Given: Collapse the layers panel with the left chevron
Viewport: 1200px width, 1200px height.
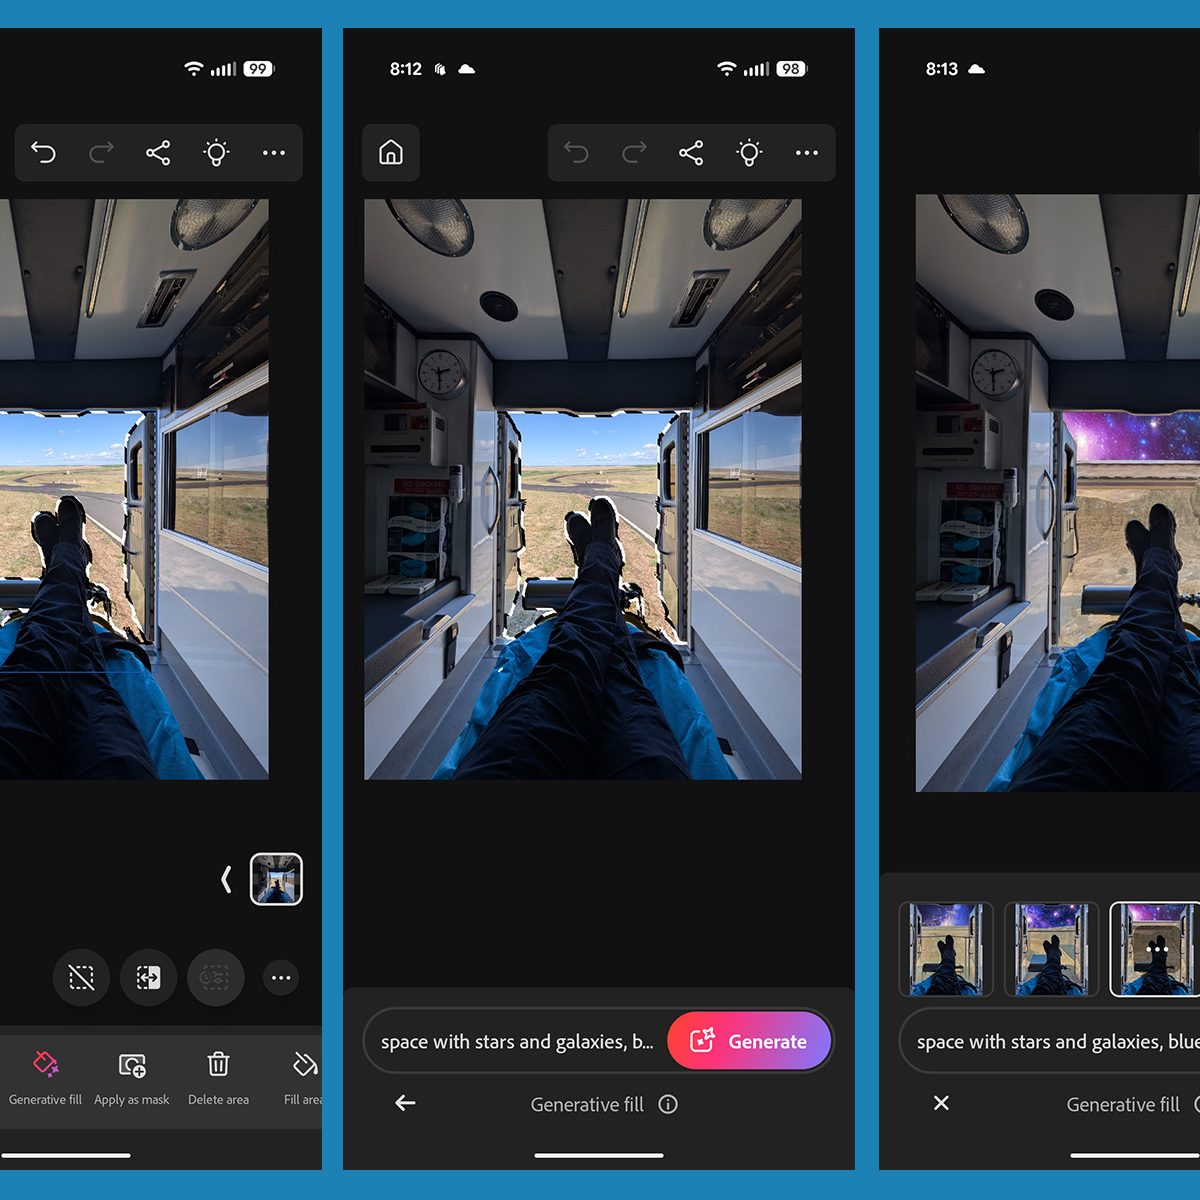Looking at the screenshot, I should point(226,879).
